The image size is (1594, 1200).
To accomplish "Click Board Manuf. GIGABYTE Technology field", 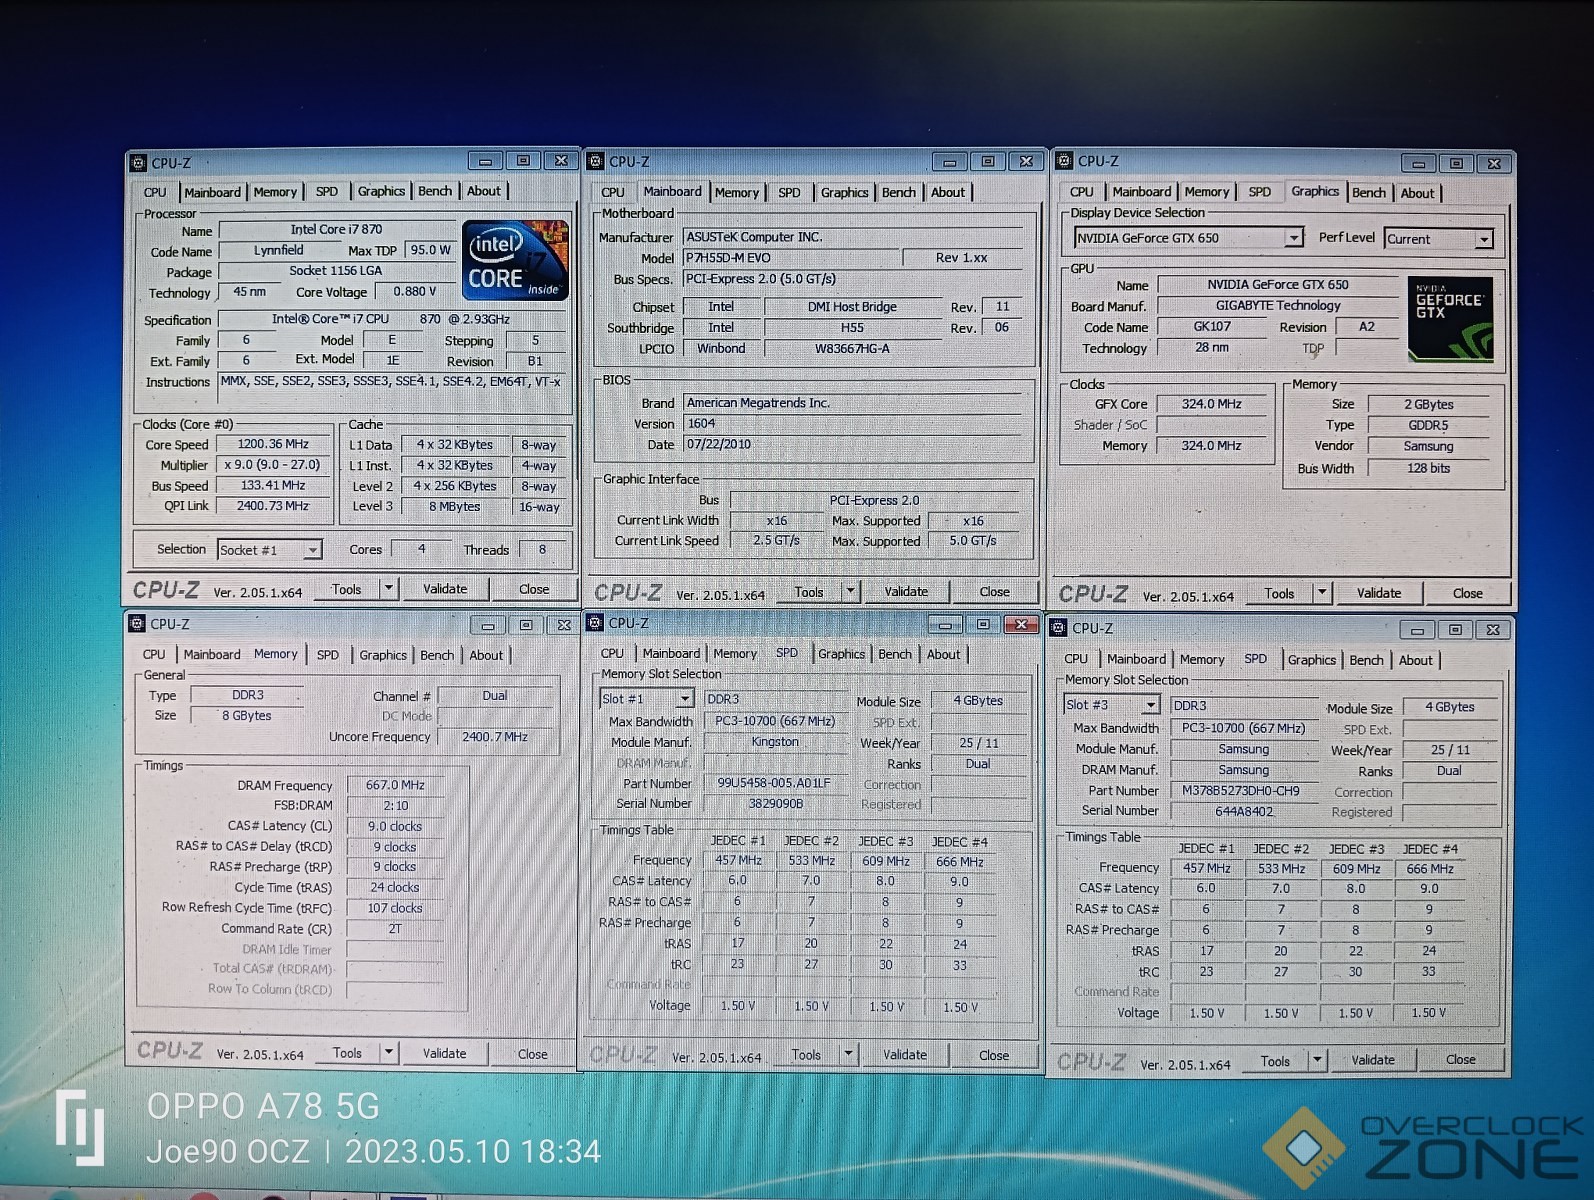I will [1277, 306].
